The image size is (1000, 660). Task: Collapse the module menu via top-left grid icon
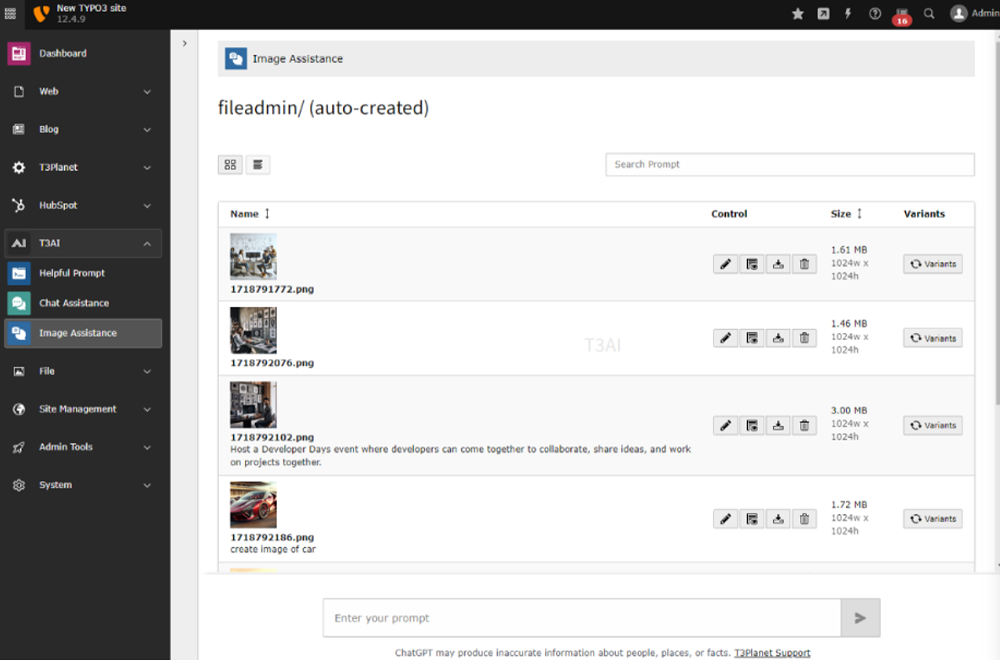[10, 13]
